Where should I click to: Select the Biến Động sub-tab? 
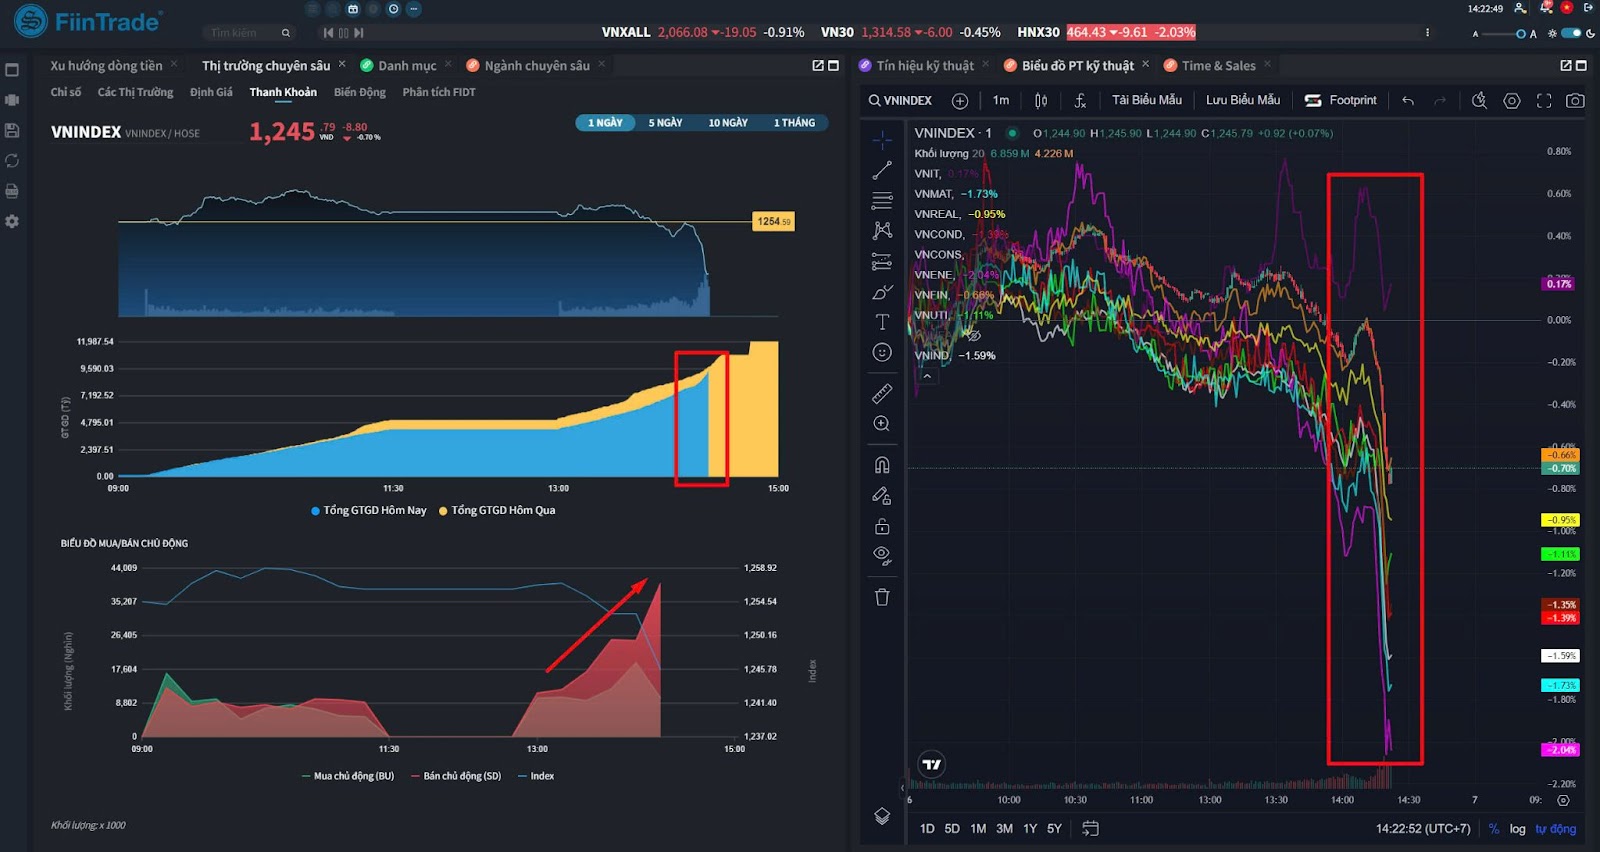coord(360,92)
